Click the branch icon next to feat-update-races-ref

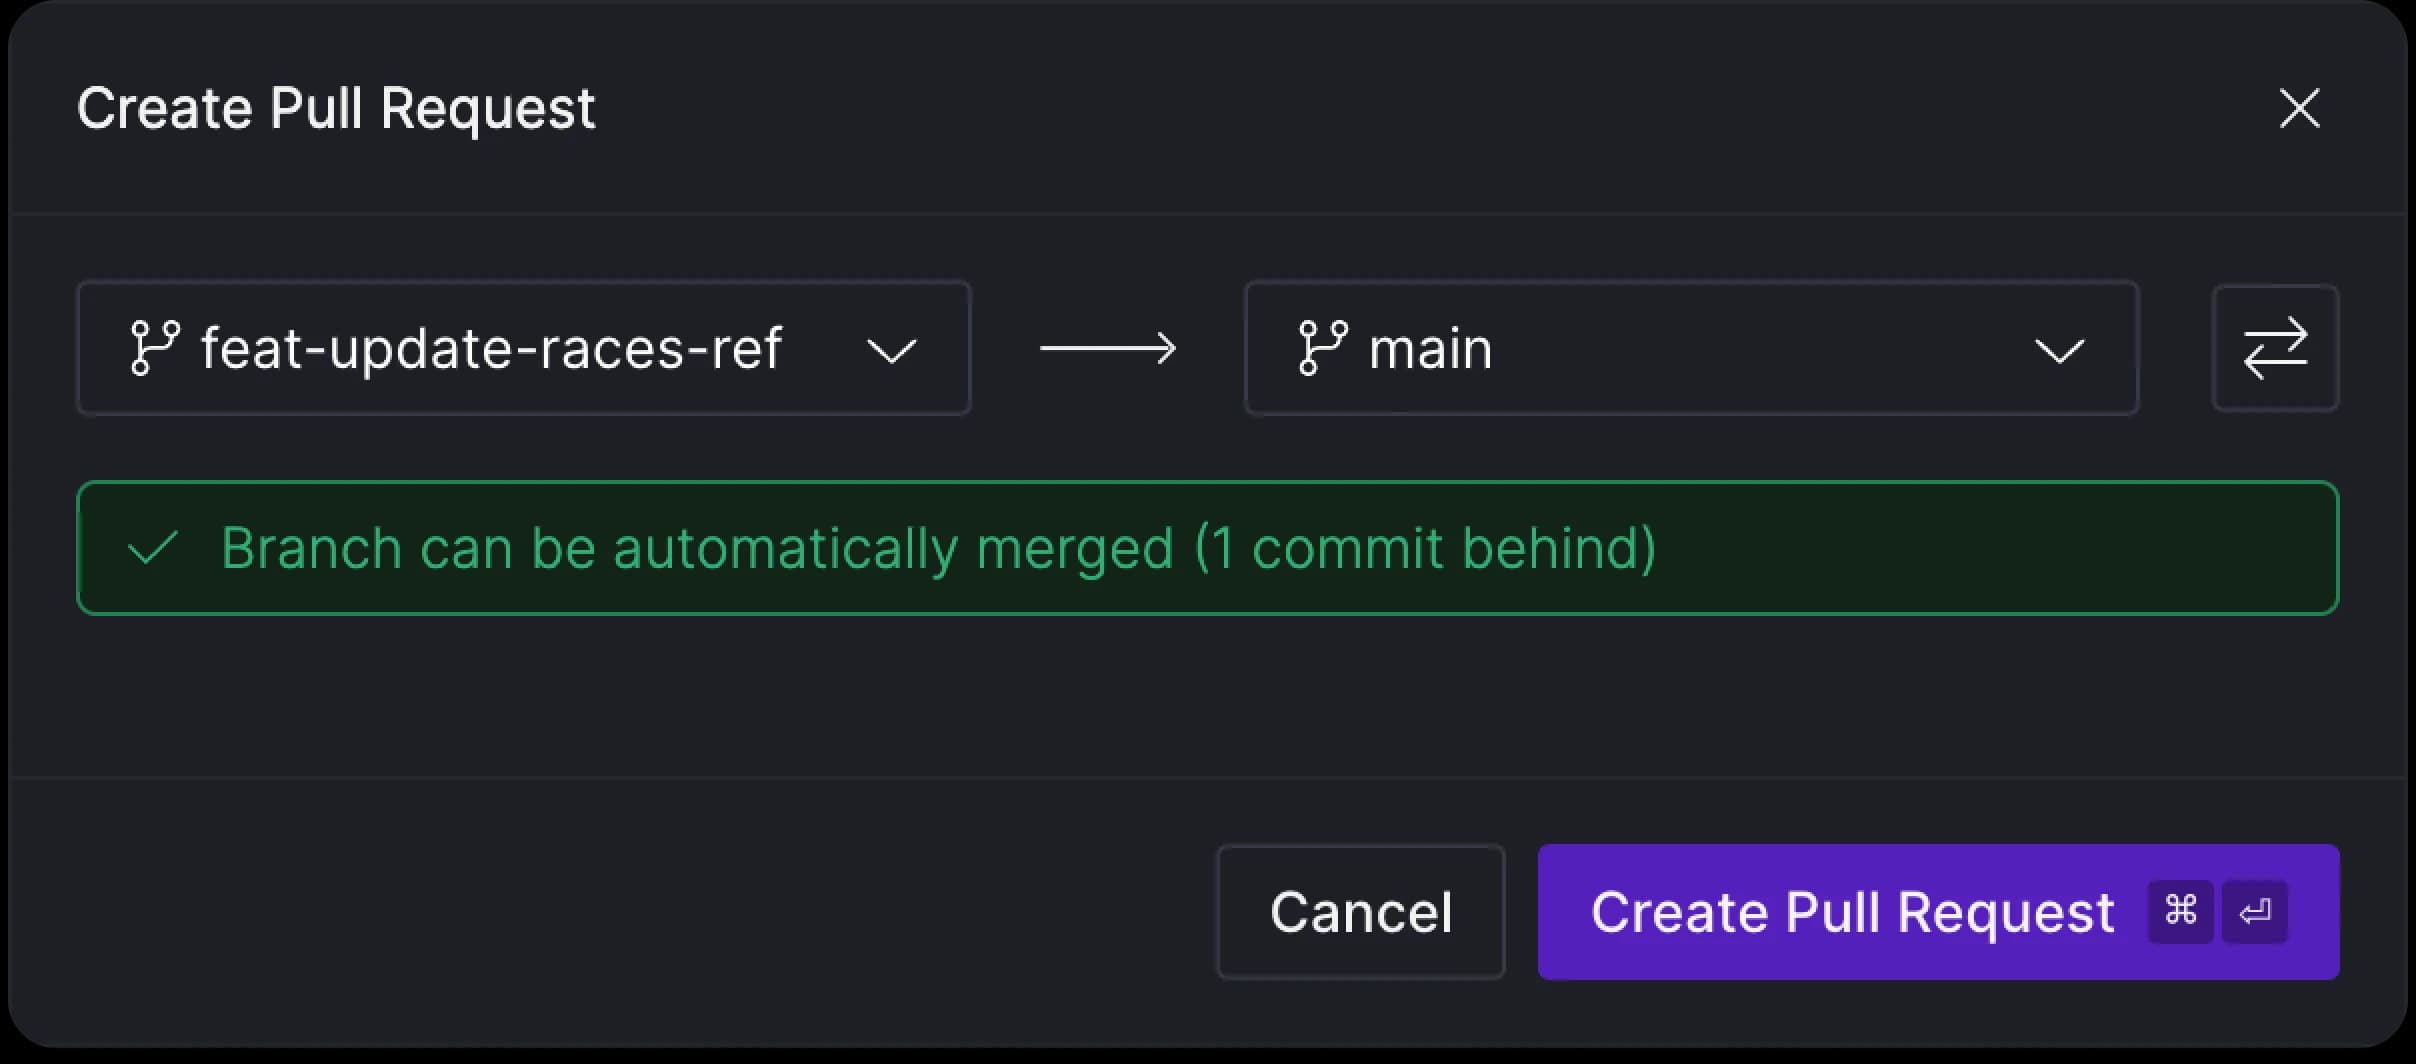point(158,348)
